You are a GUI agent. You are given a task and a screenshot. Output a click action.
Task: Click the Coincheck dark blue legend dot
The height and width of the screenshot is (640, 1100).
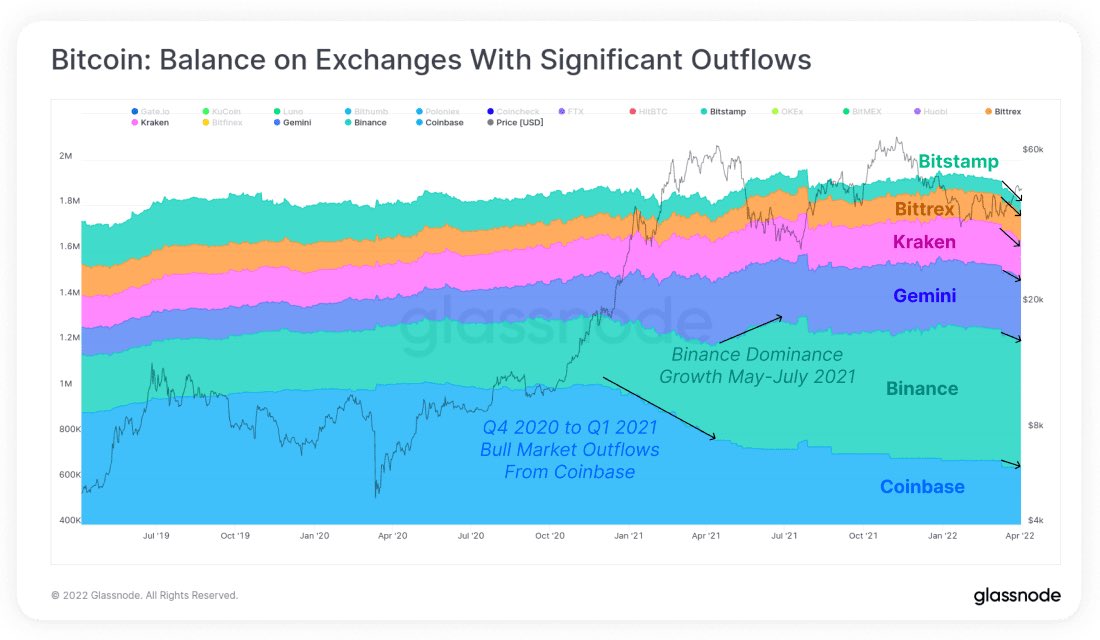[488, 111]
